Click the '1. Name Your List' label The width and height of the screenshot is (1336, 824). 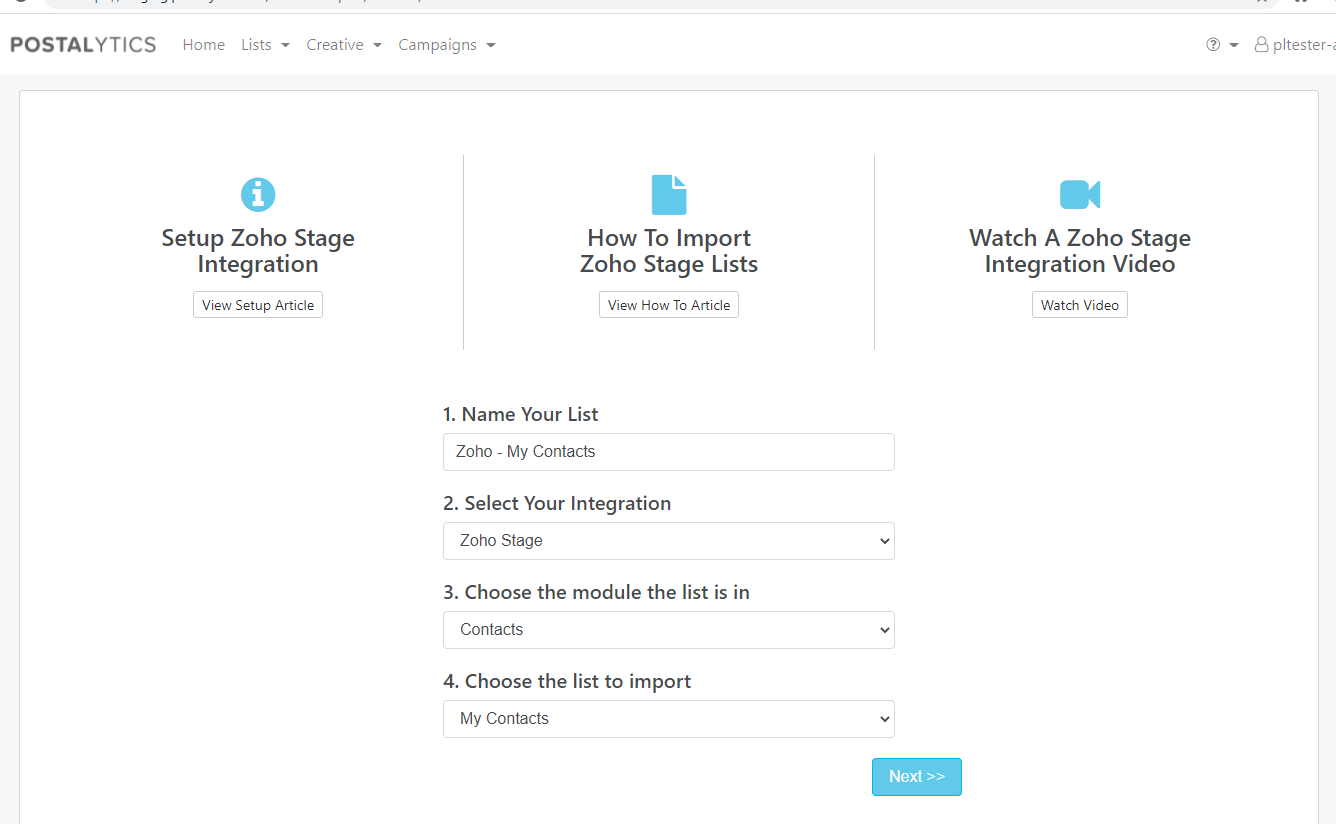point(521,414)
